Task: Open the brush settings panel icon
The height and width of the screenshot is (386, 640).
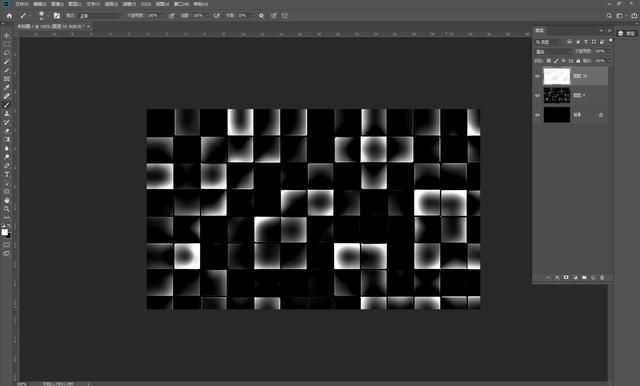Action: tap(57, 16)
